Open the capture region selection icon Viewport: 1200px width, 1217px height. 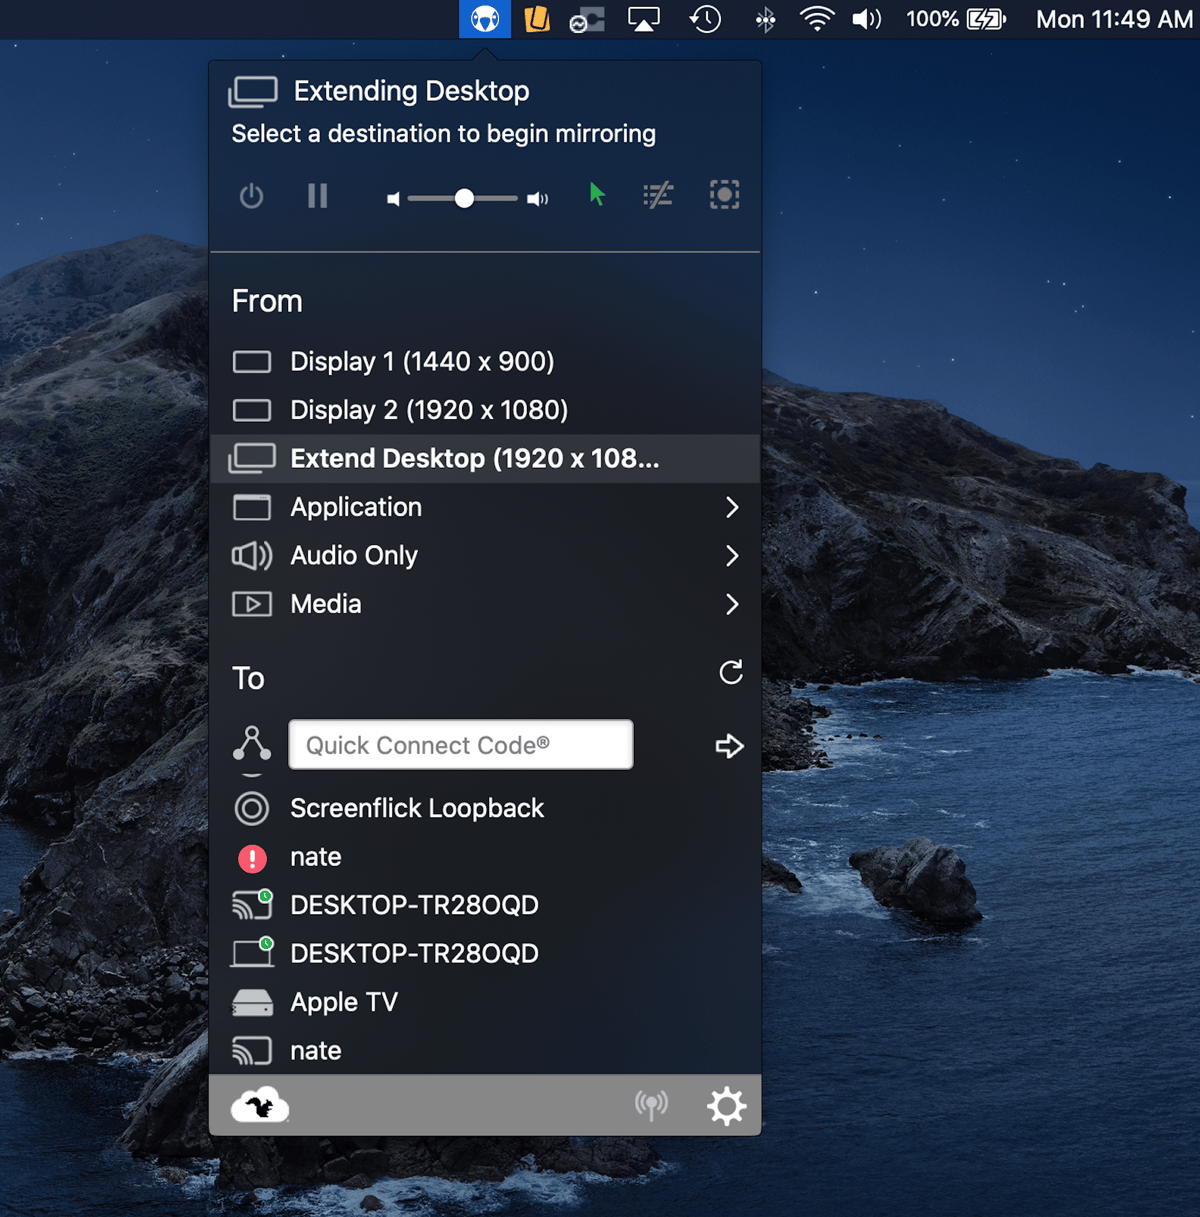pyautogui.click(x=724, y=194)
